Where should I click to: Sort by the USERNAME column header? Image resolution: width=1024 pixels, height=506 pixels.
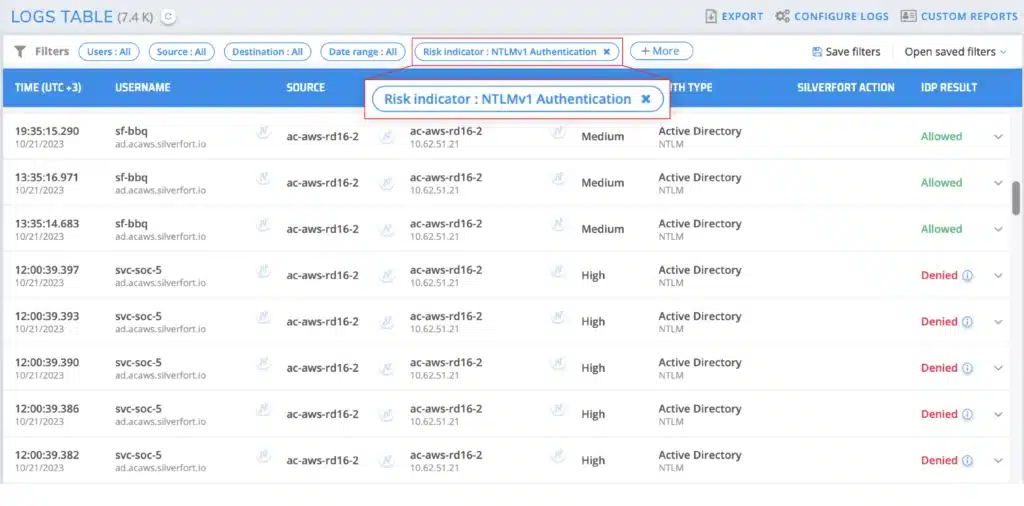coord(142,87)
